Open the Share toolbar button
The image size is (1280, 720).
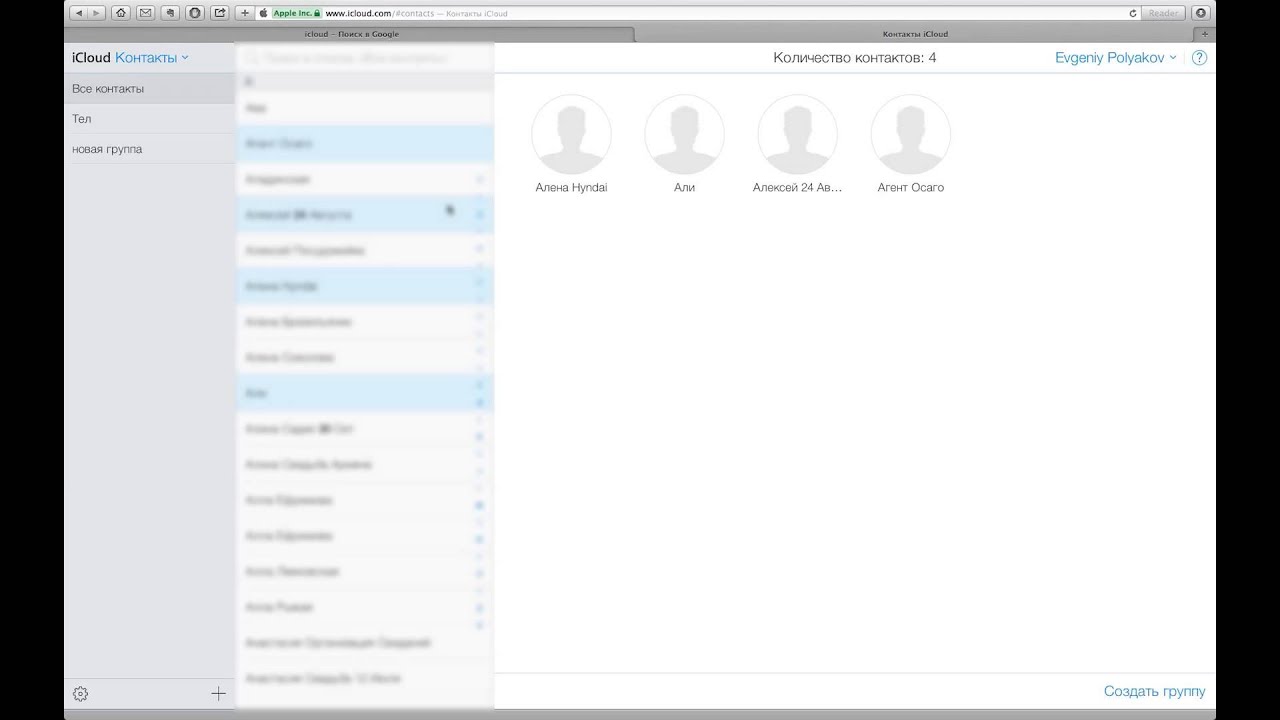[x=219, y=13]
